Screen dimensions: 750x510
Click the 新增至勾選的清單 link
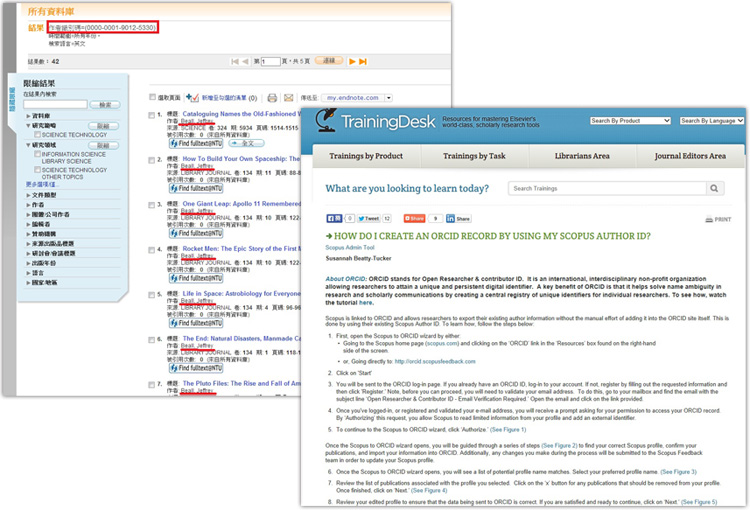[x=224, y=98]
